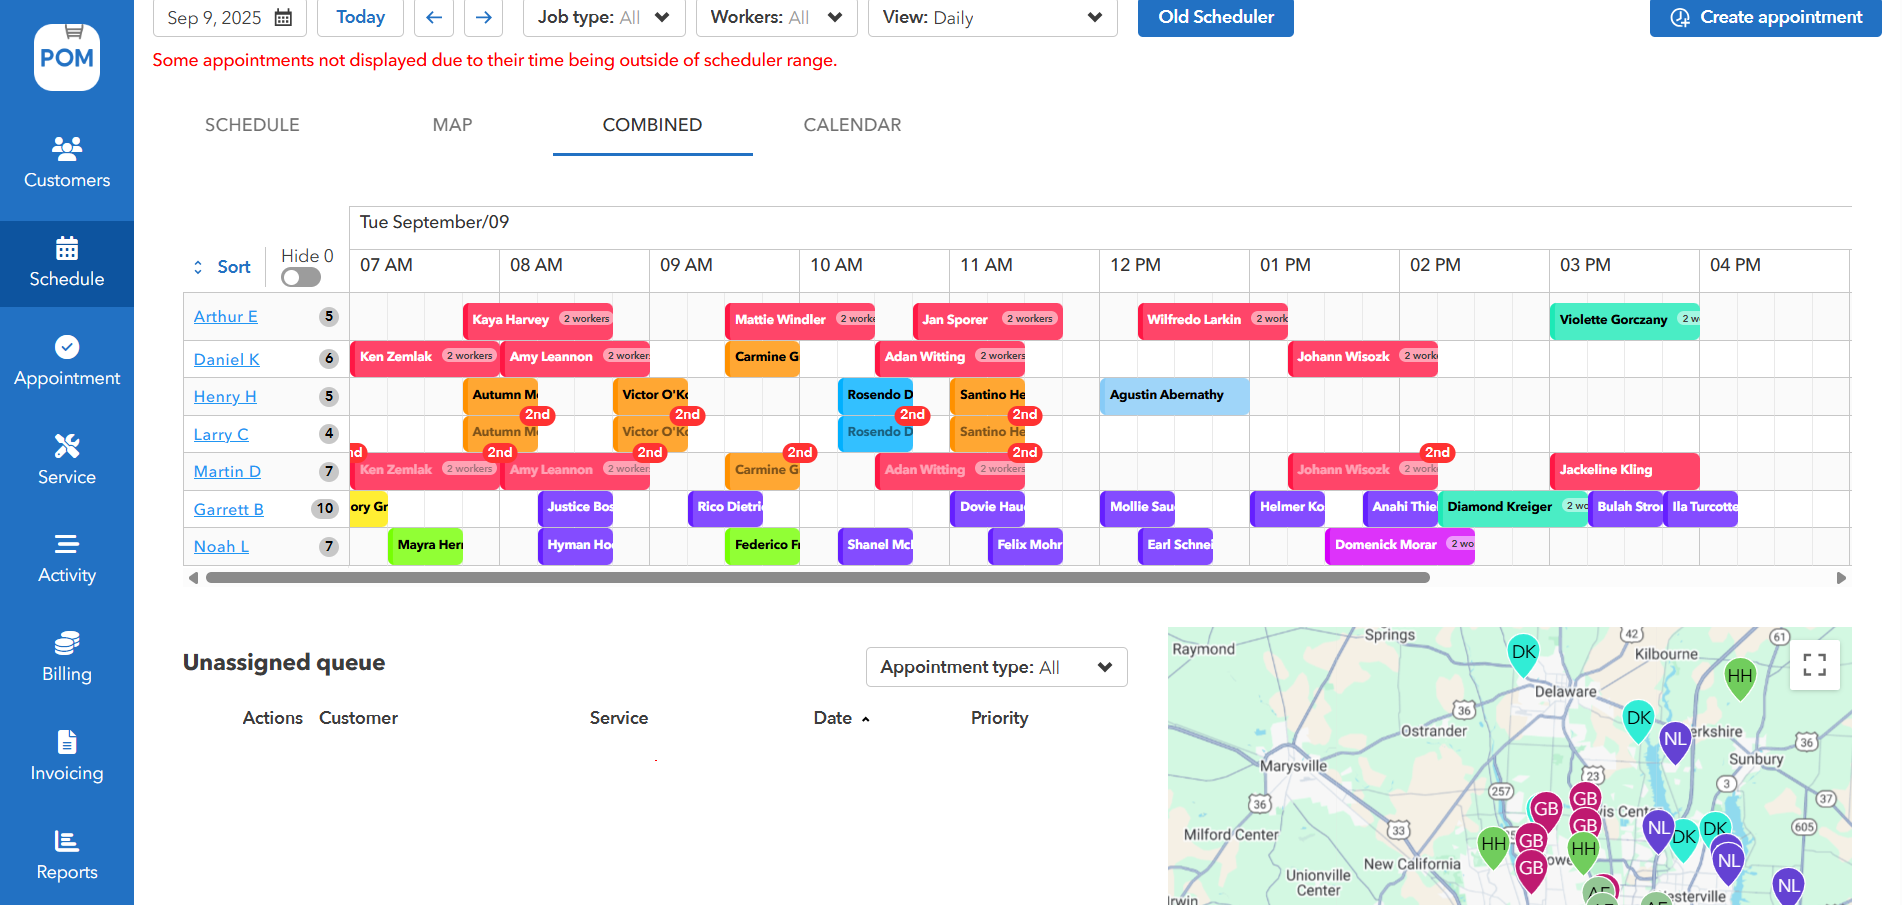Screen dimensions: 1902x905
Task: Open the Job type dropdown
Action: [603, 17]
